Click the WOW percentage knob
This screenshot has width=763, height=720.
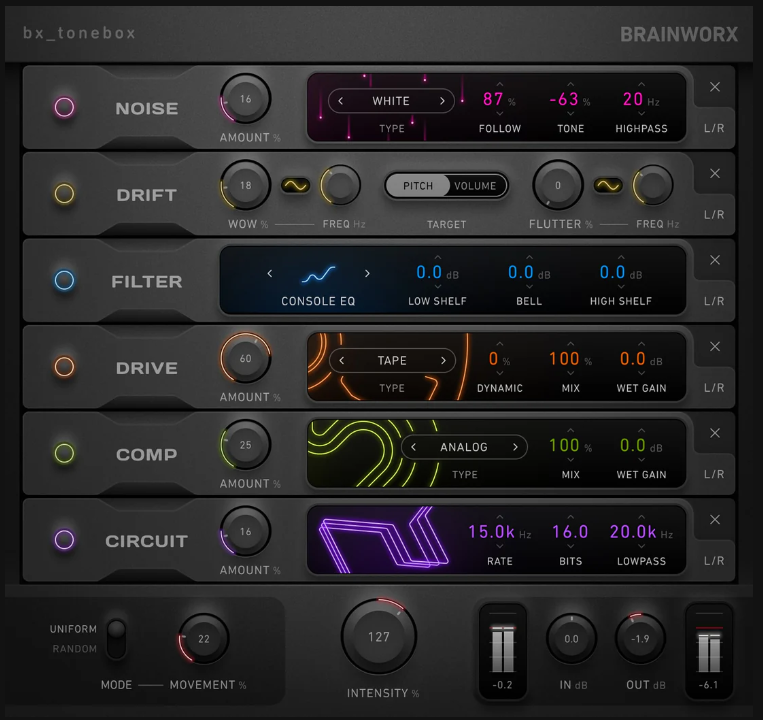coord(245,185)
